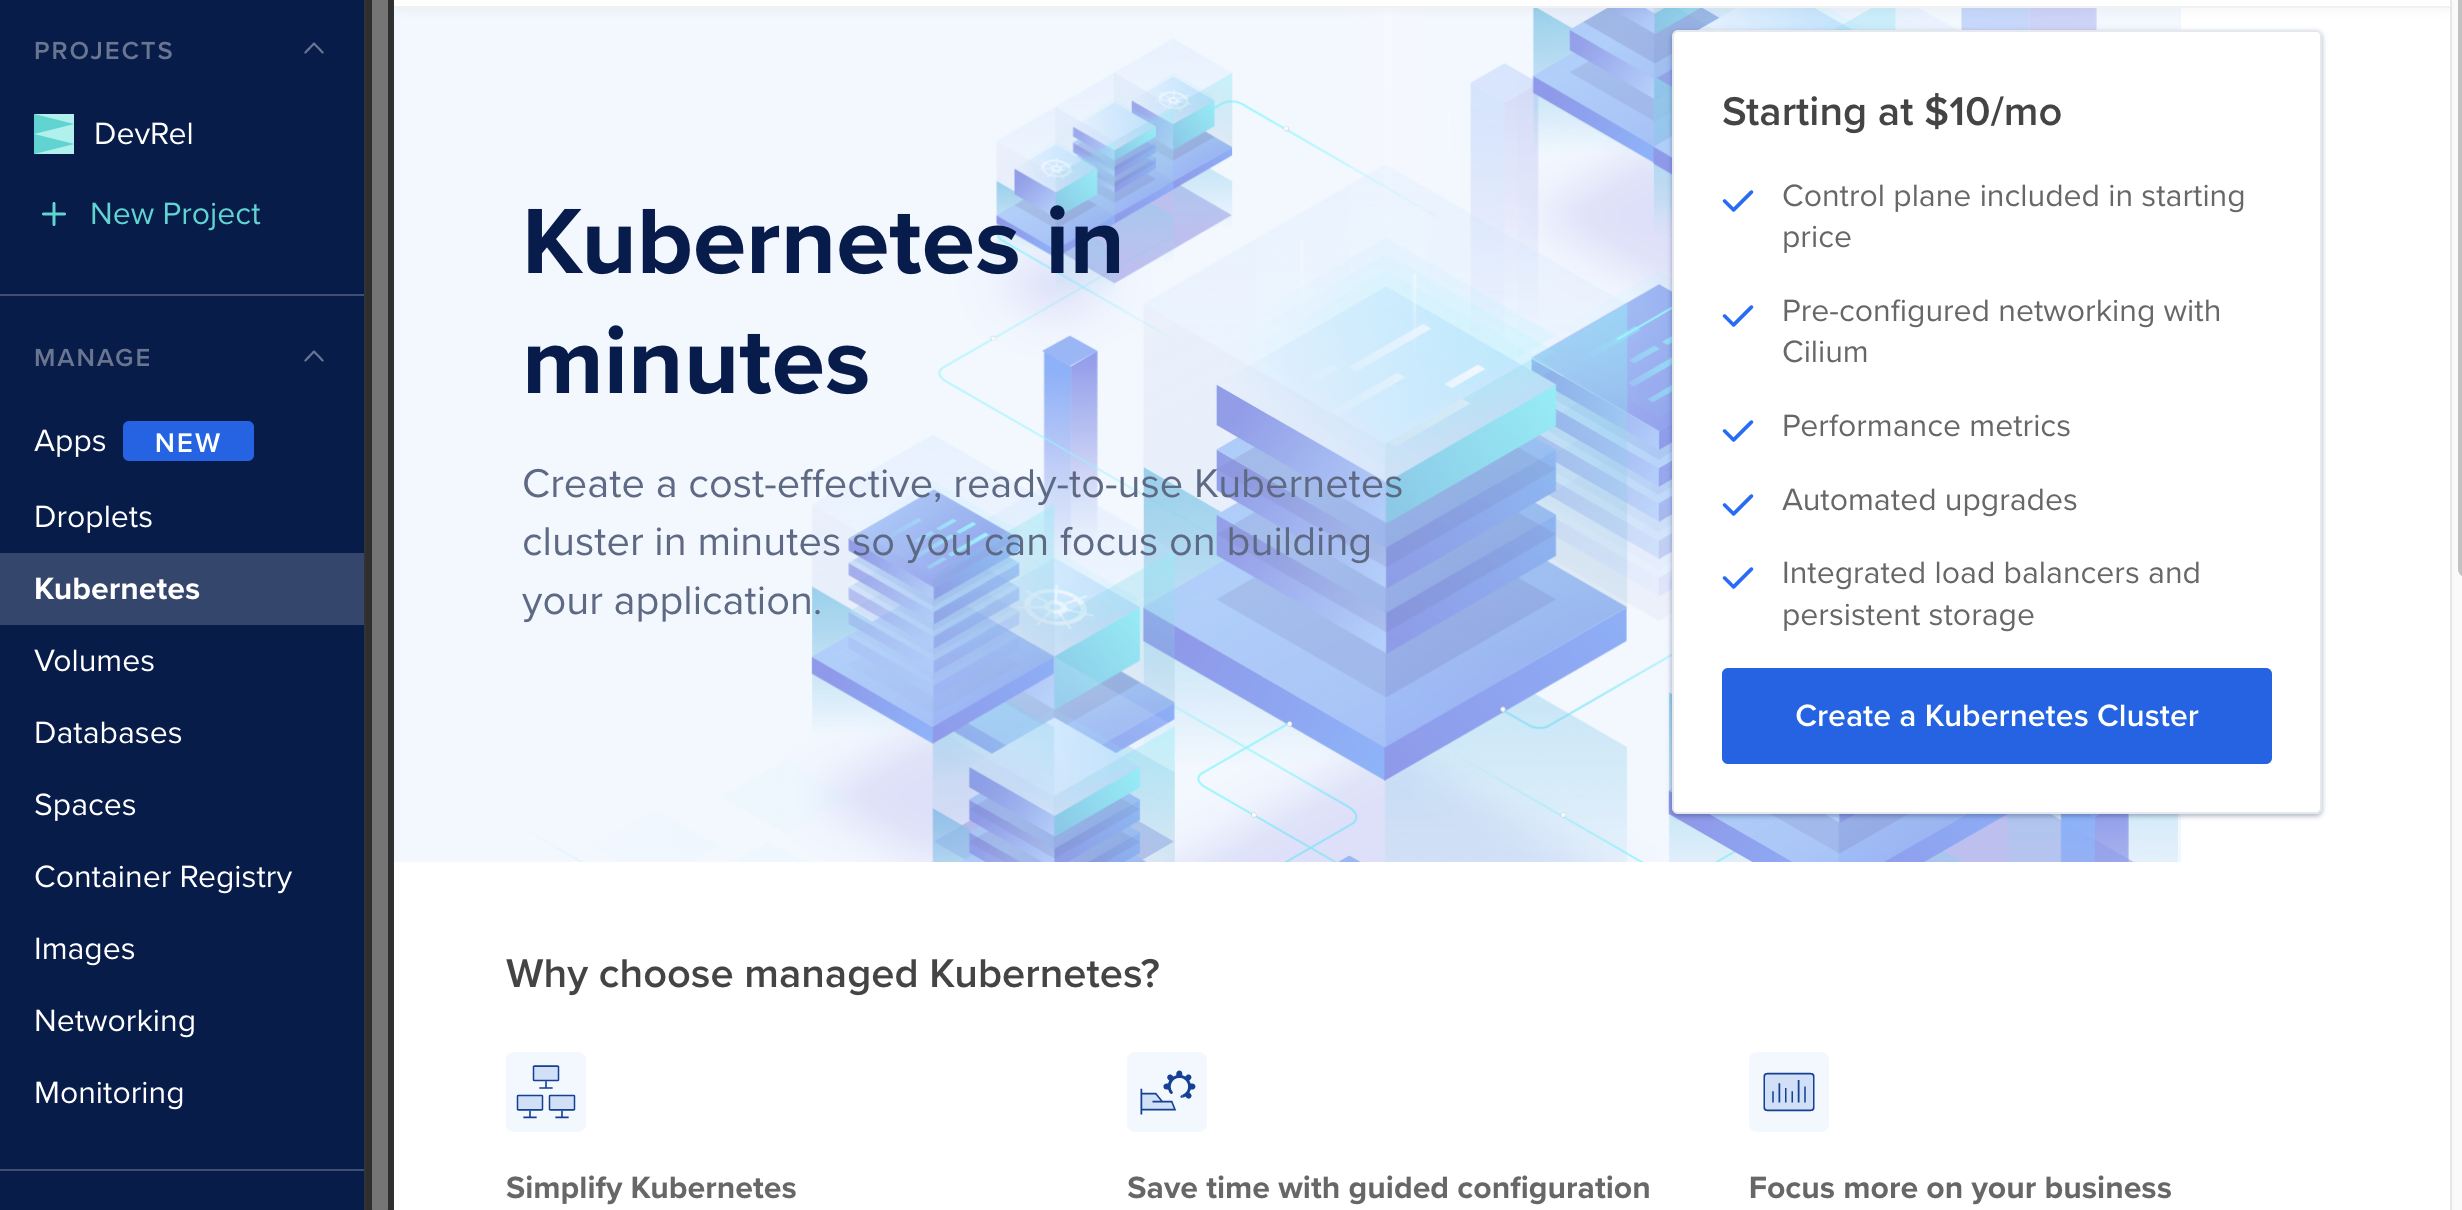Click the Droplets sidebar icon

click(91, 515)
